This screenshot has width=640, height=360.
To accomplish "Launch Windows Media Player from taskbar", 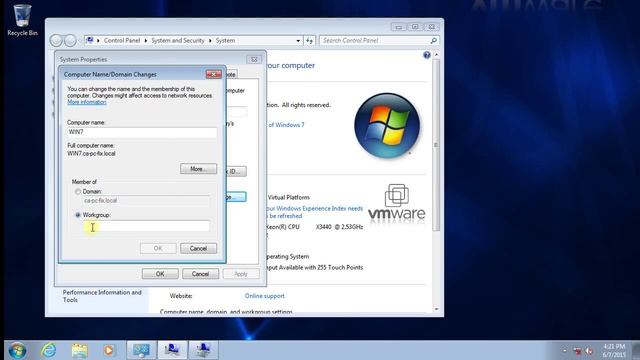I will click(x=109, y=350).
